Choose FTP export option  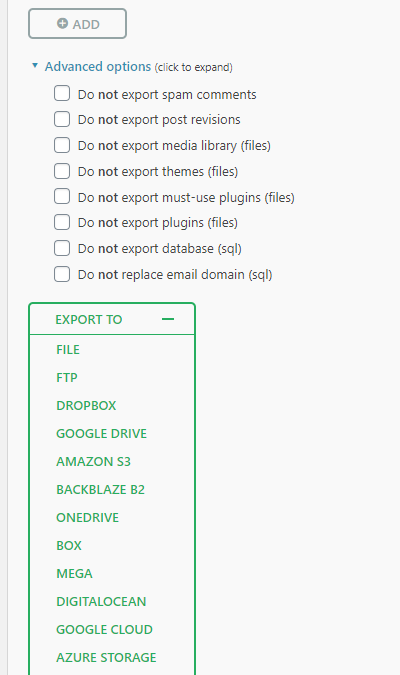point(67,378)
